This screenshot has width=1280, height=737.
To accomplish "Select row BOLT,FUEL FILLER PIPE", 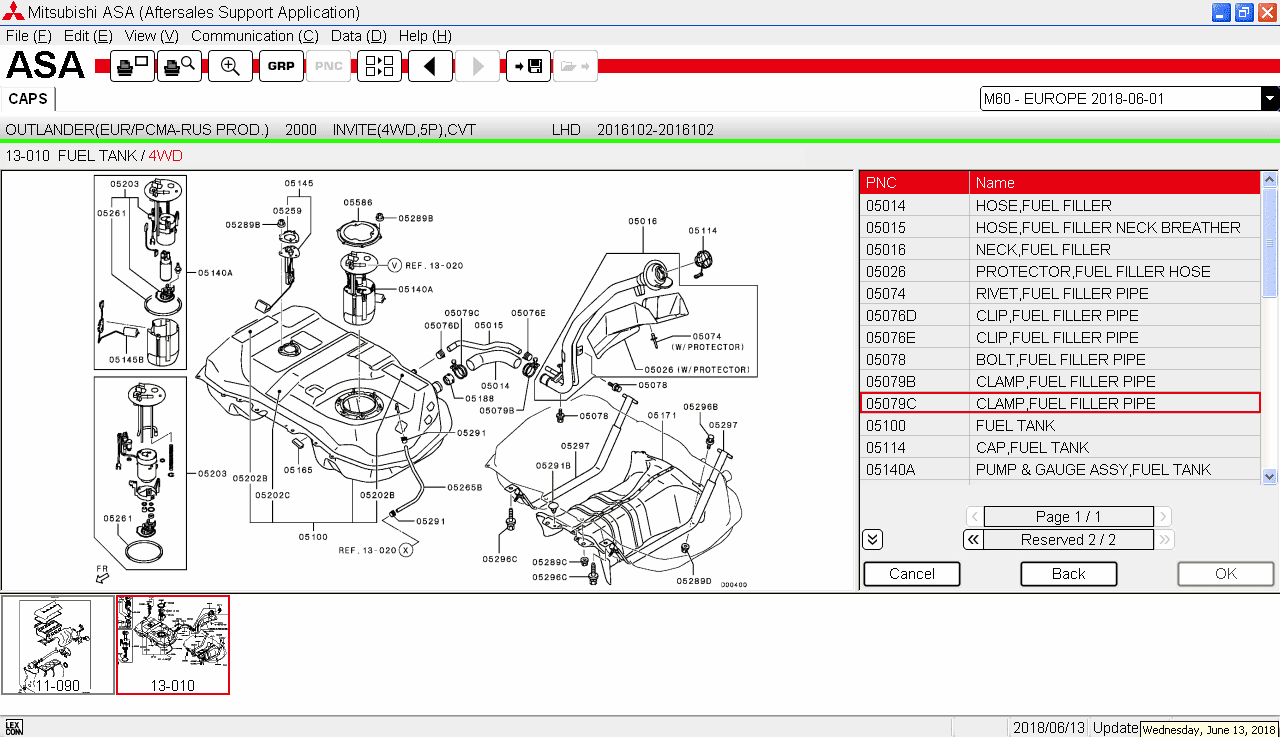I will (1060, 359).
